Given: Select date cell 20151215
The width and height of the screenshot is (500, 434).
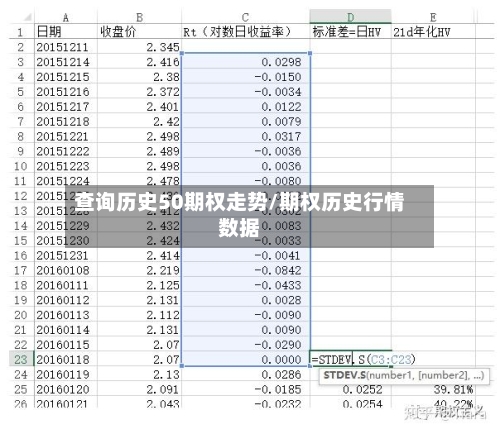Looking at the screenshot, I should coord(66,77).
